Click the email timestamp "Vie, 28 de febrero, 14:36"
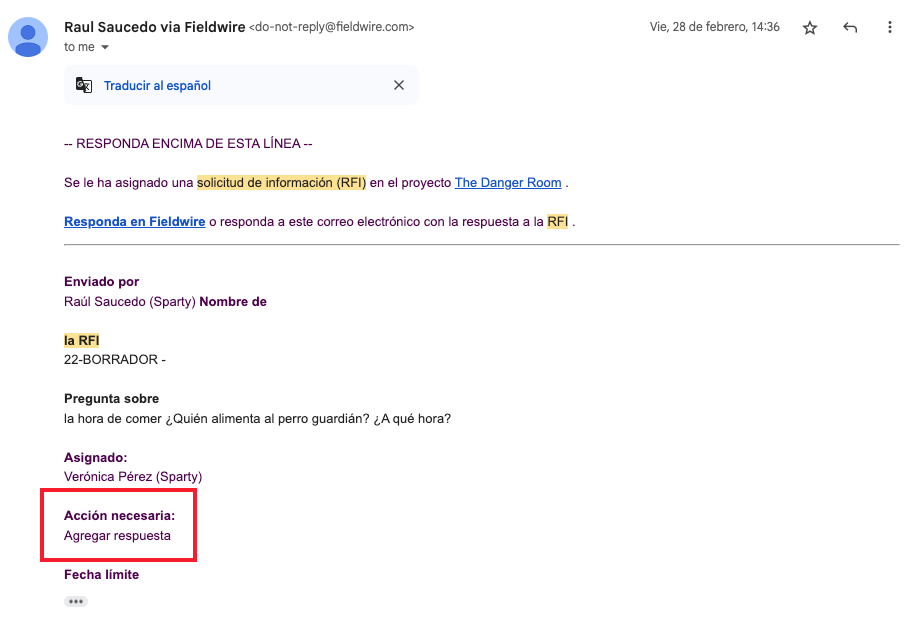Image resolution: width=908 pixels, height=640 pixels. (x=714, y=27)
